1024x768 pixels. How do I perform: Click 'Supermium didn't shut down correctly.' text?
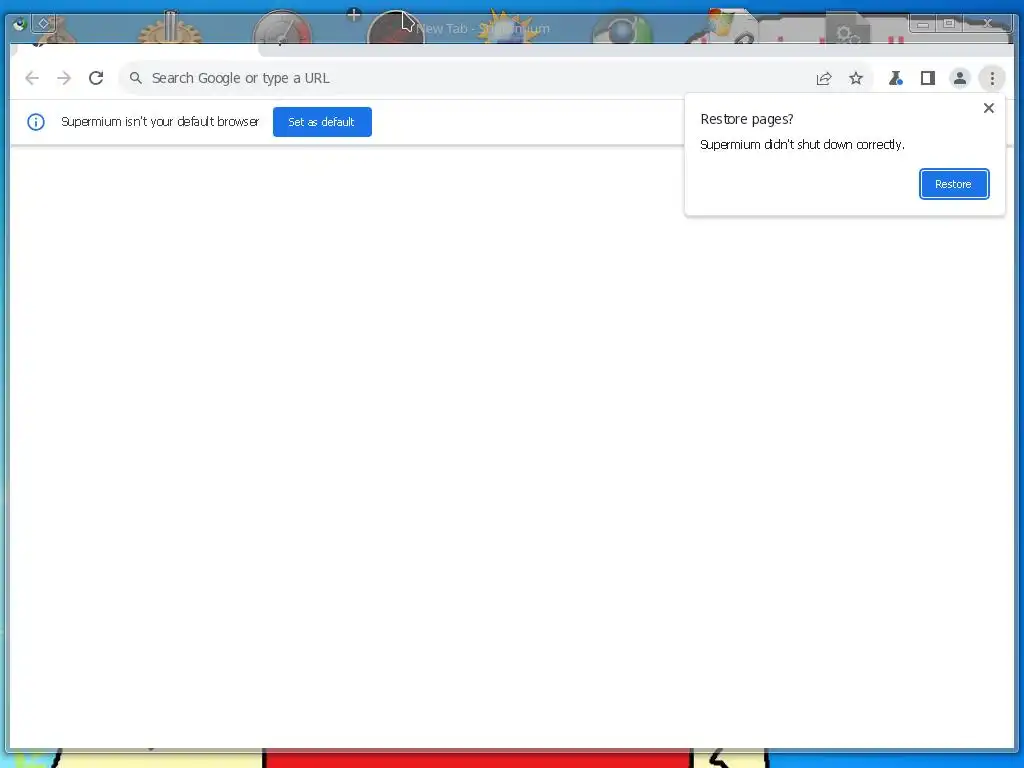[x=802, y=145]
